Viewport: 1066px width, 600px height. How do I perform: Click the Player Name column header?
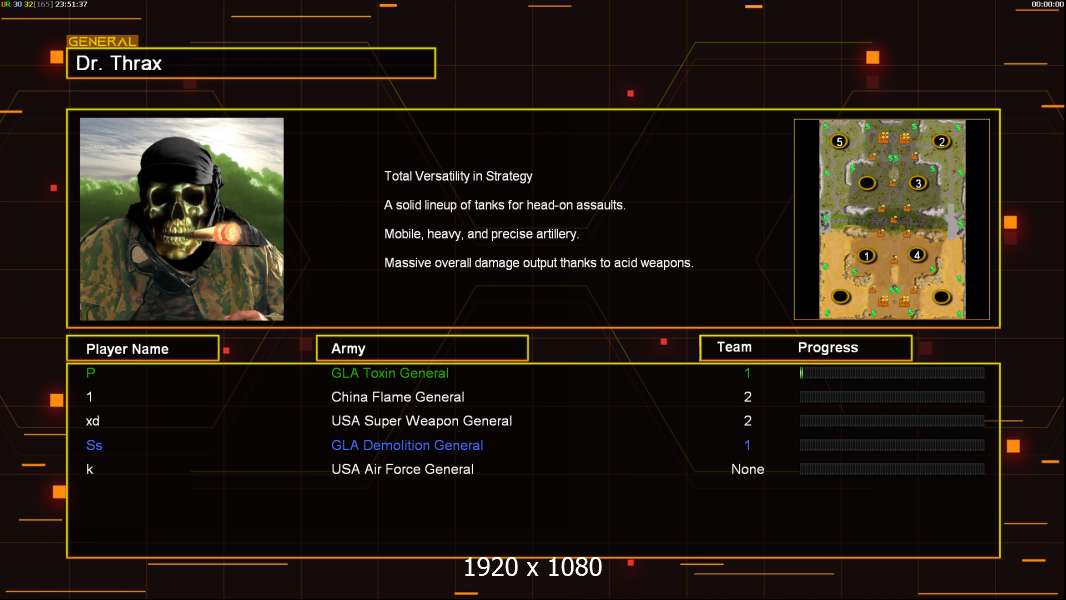[143, 349]
